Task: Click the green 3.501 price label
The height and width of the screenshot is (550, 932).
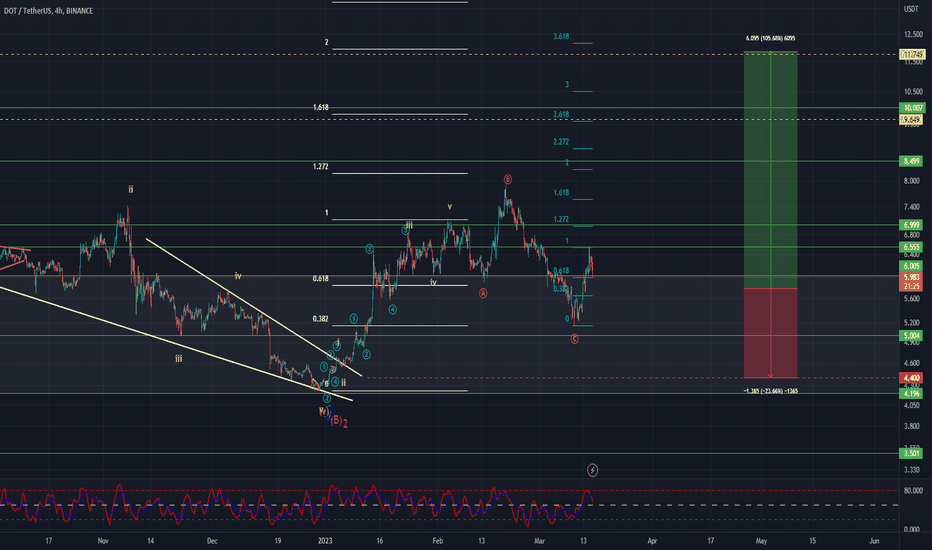Action: (911, 453)
